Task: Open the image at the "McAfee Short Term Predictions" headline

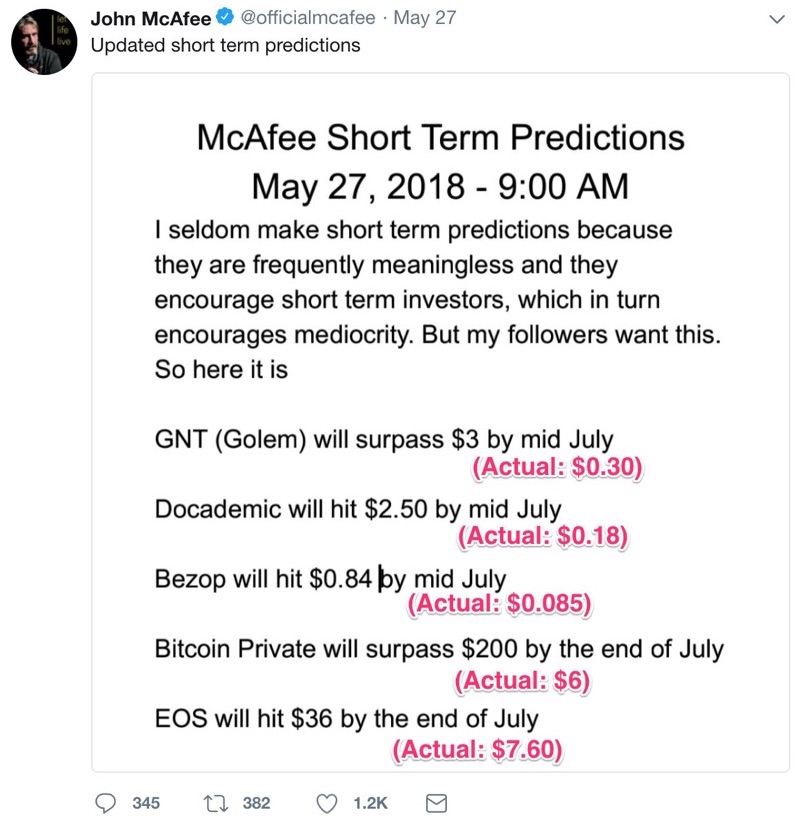Action: pyautogui.click(x=440, y=138)
